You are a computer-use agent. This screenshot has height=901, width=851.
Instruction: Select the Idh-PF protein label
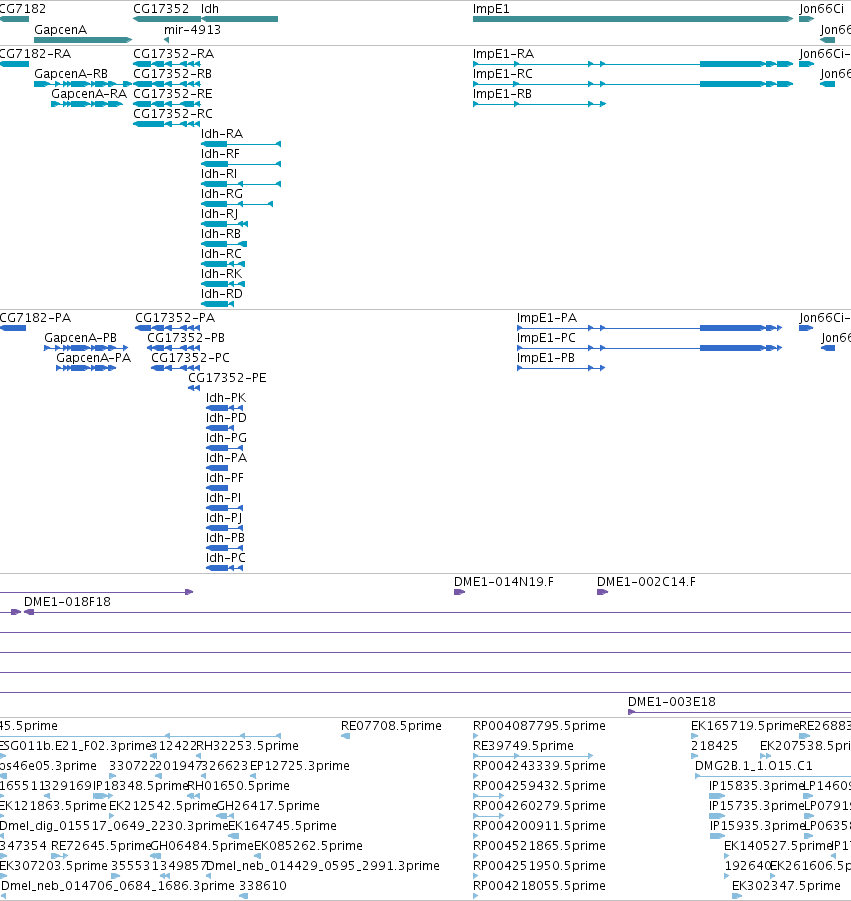[x=225, y=478]
